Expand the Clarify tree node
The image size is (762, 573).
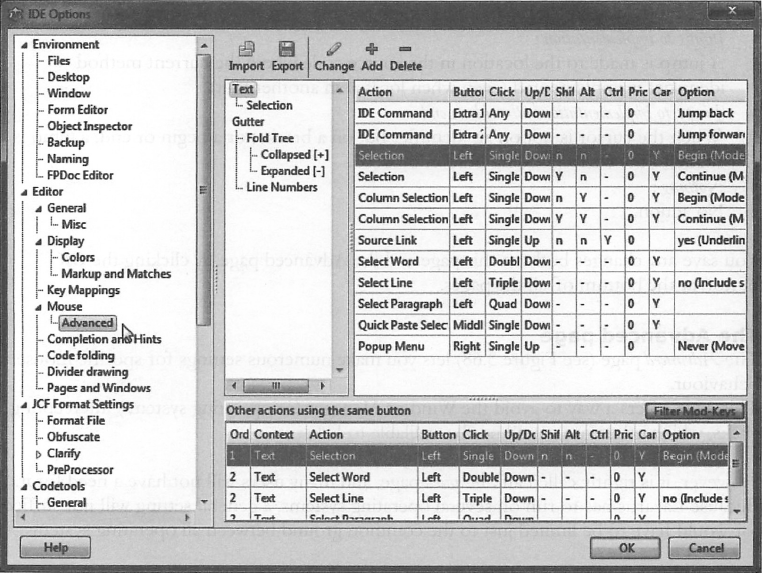point(39,454)
